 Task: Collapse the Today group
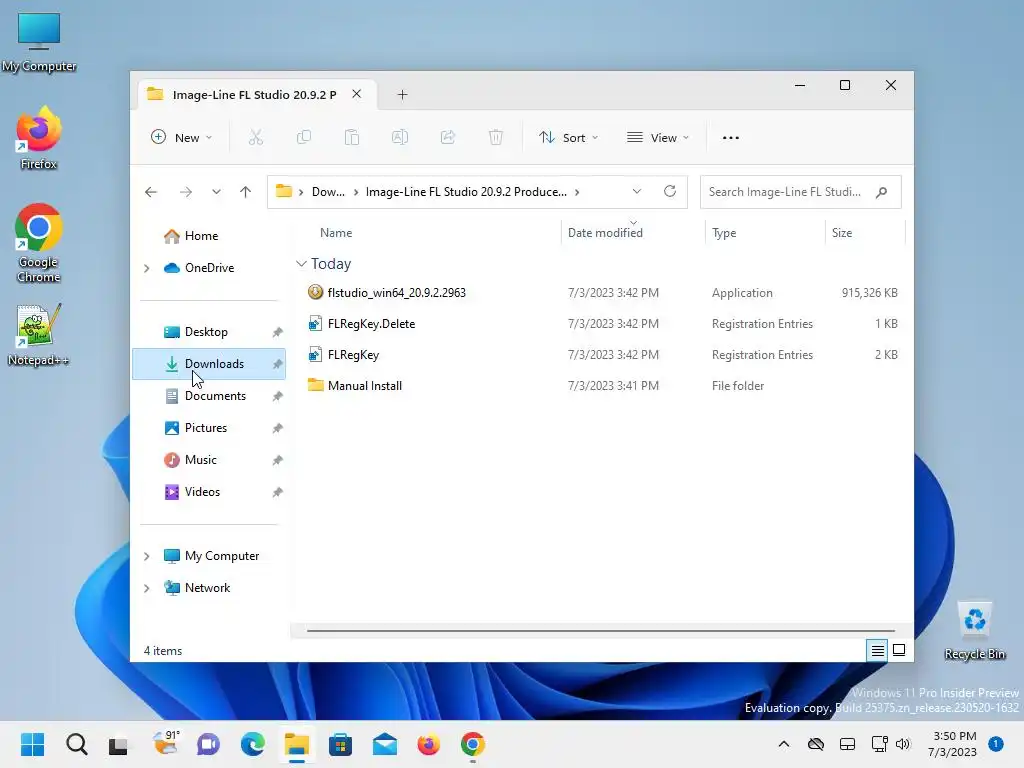coord(301,264)
